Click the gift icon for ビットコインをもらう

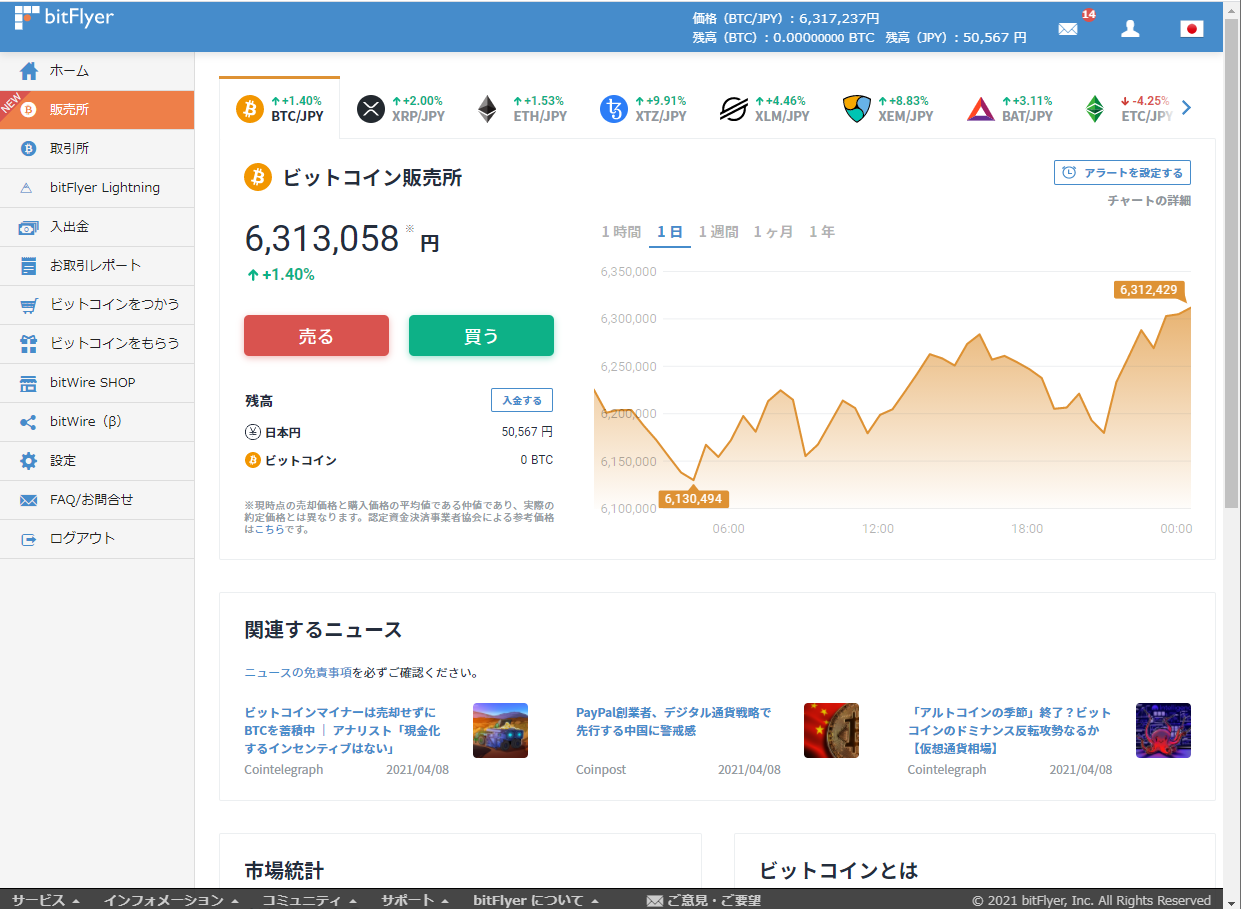pos(29,344)
